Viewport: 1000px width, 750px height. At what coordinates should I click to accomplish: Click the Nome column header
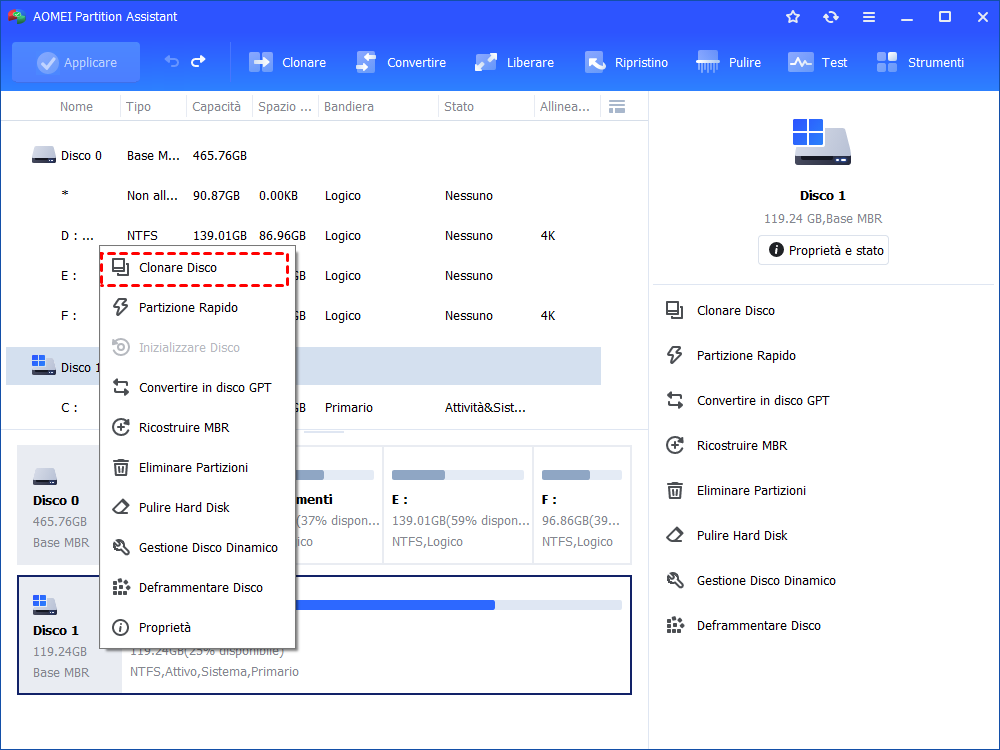(x=76, y=107)
